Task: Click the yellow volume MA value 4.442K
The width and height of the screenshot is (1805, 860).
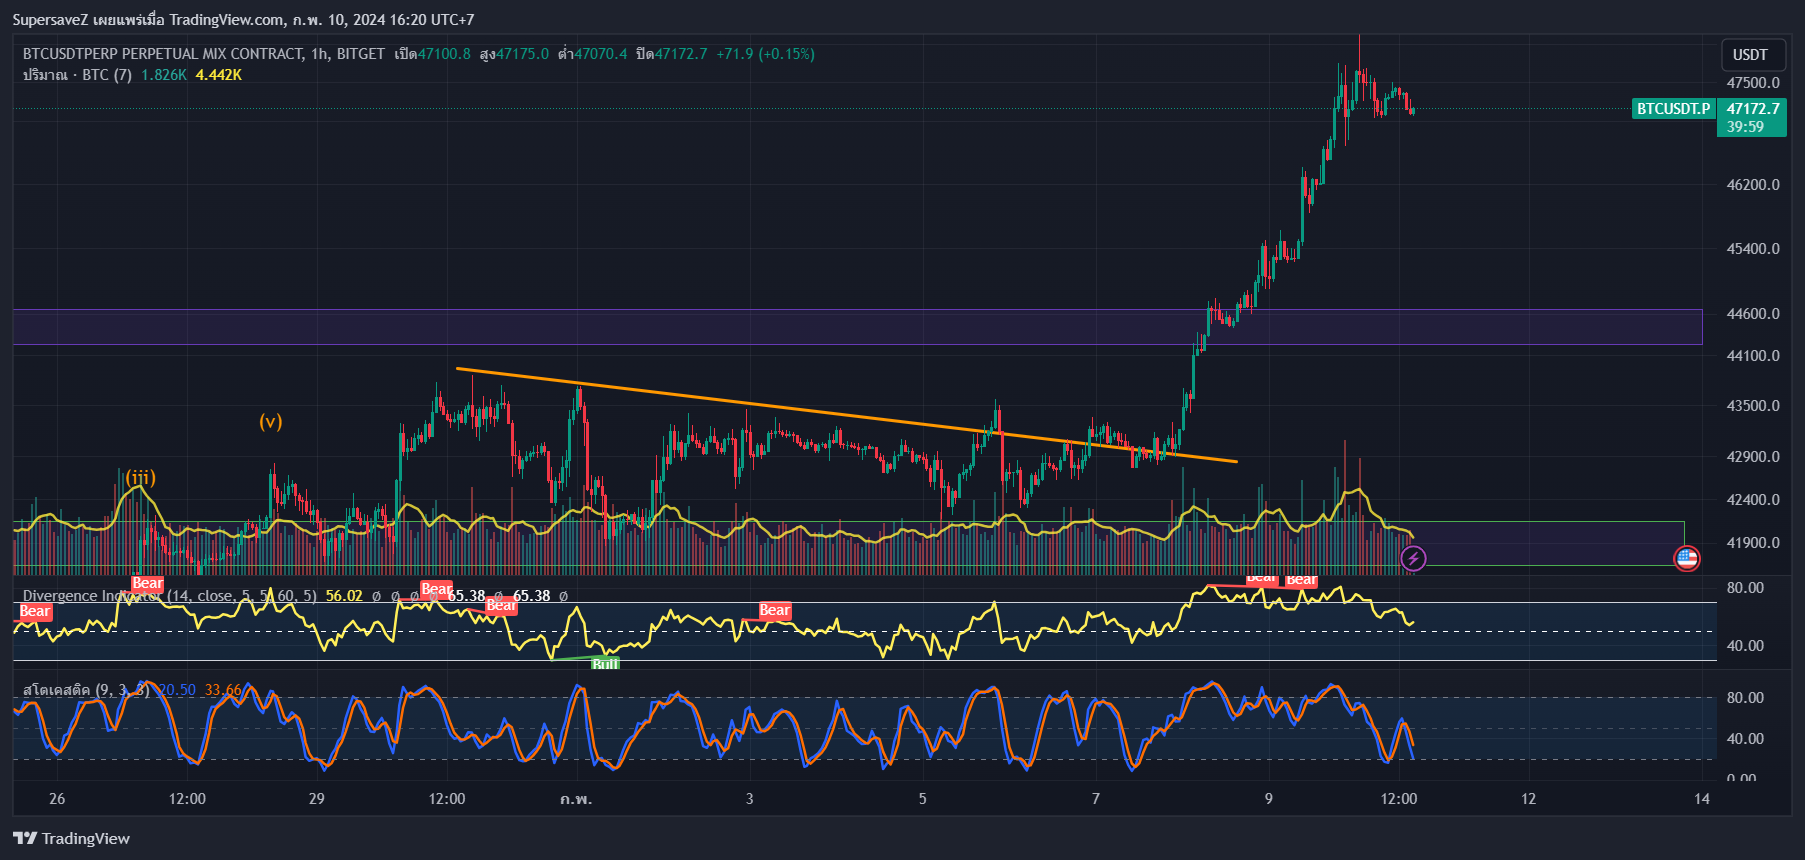Action: click(x=219, y=75)
